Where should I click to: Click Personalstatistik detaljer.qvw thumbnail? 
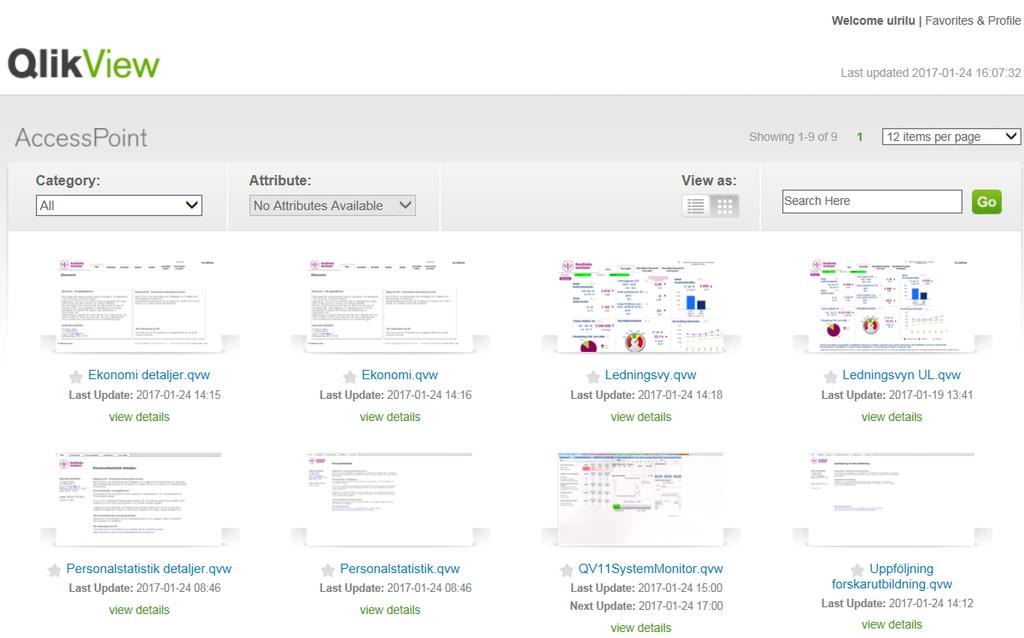click(x=139, y=498)
